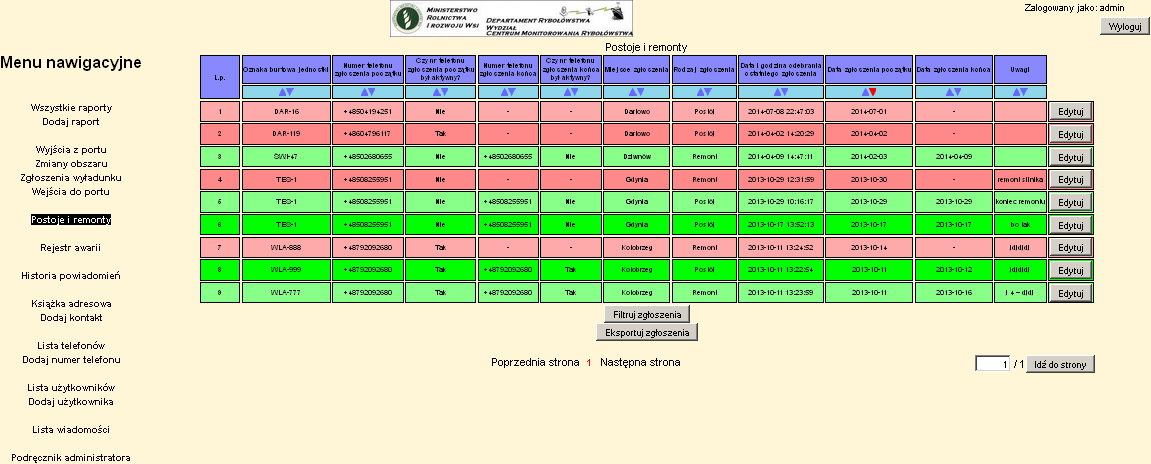Click up arrow under Numer telefonu zgłoszenia początku
Viewport: 1151px width, 464px height.
pos(363,92)
